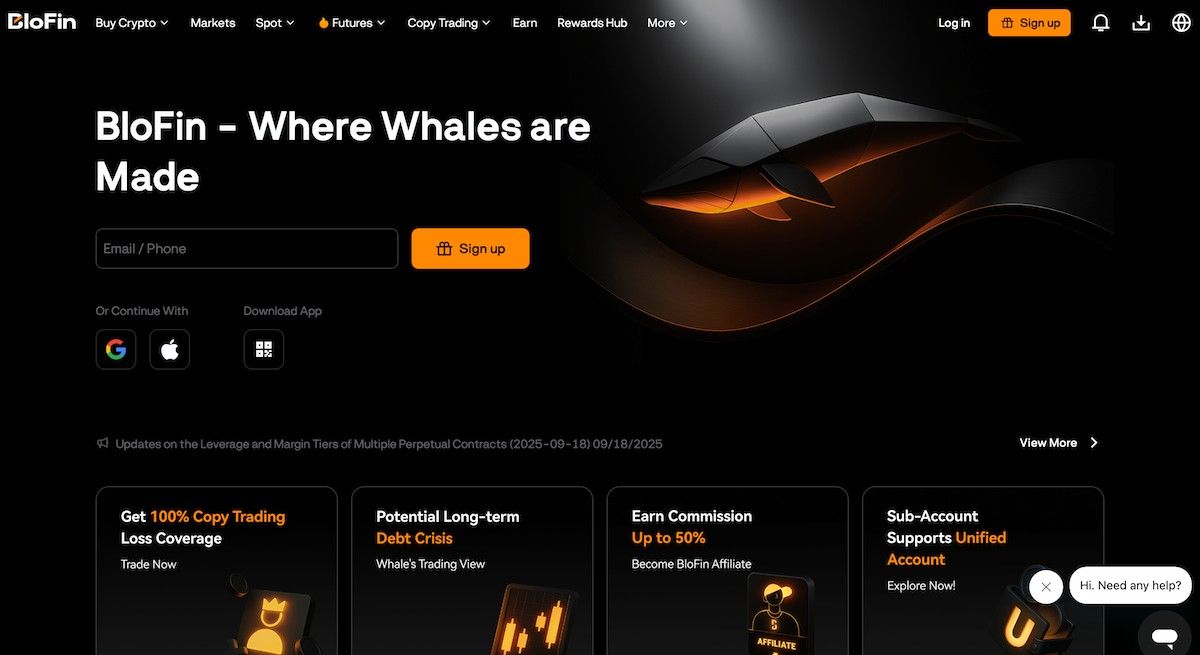This screenshot has width=1200, height=655.
Task: Open the notifications bell icon
Action: tap(1101, 23)
